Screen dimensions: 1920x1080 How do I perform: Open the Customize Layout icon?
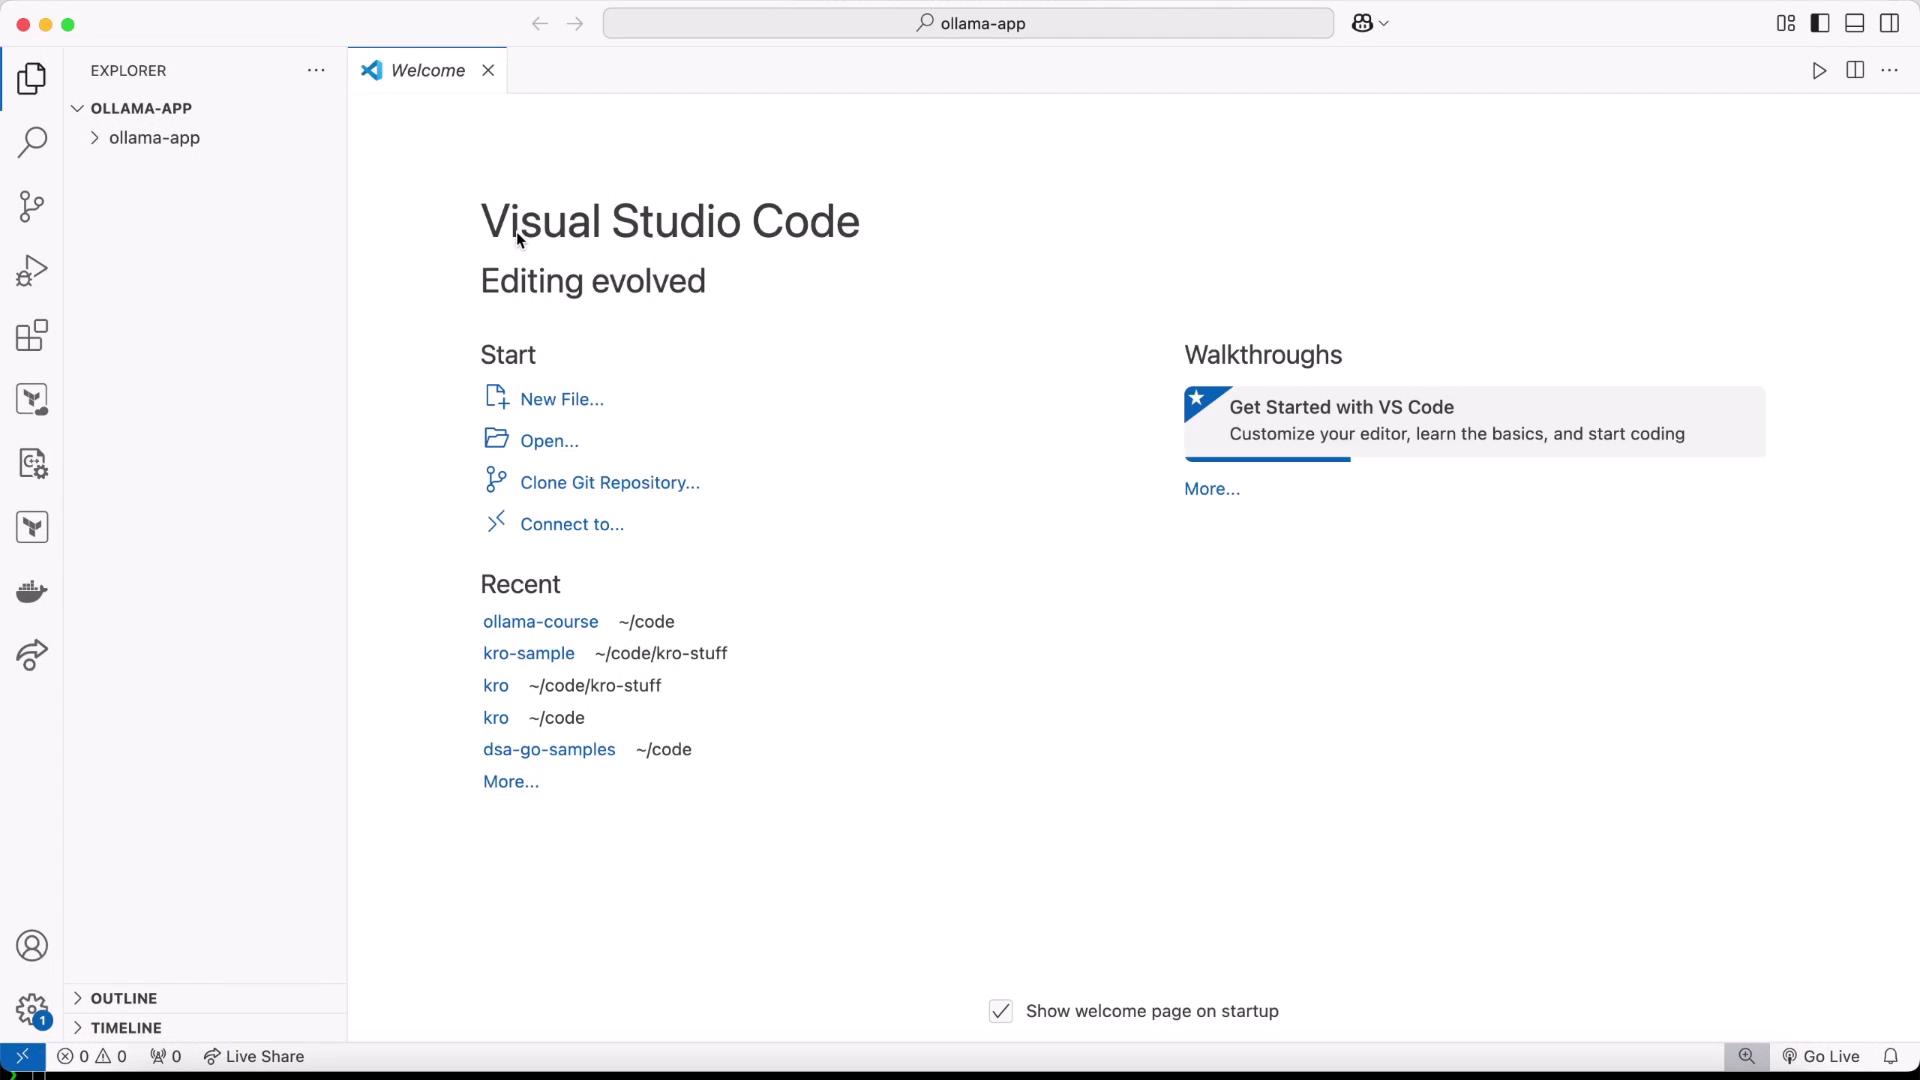click(x=1786, y=23)
